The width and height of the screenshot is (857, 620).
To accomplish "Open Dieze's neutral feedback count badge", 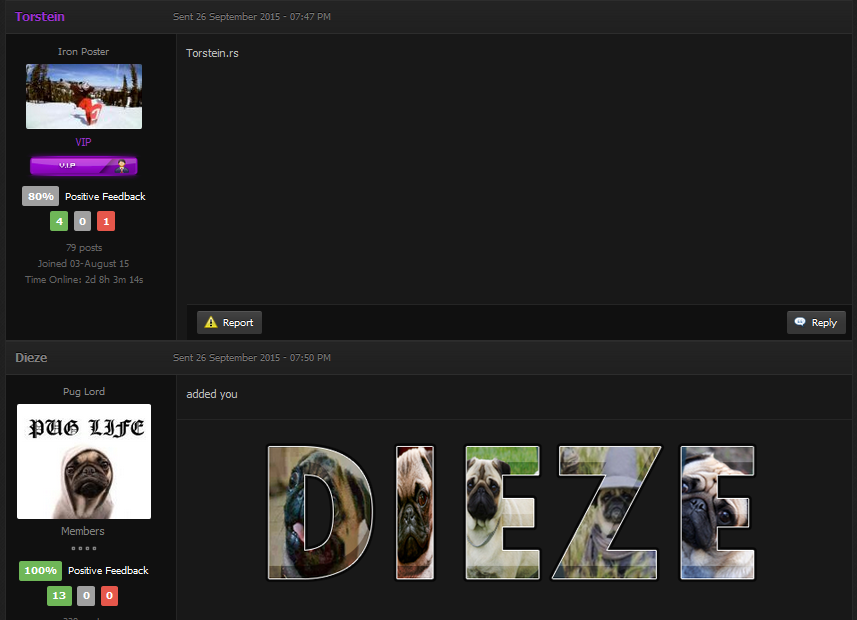I will click(86, 596).
